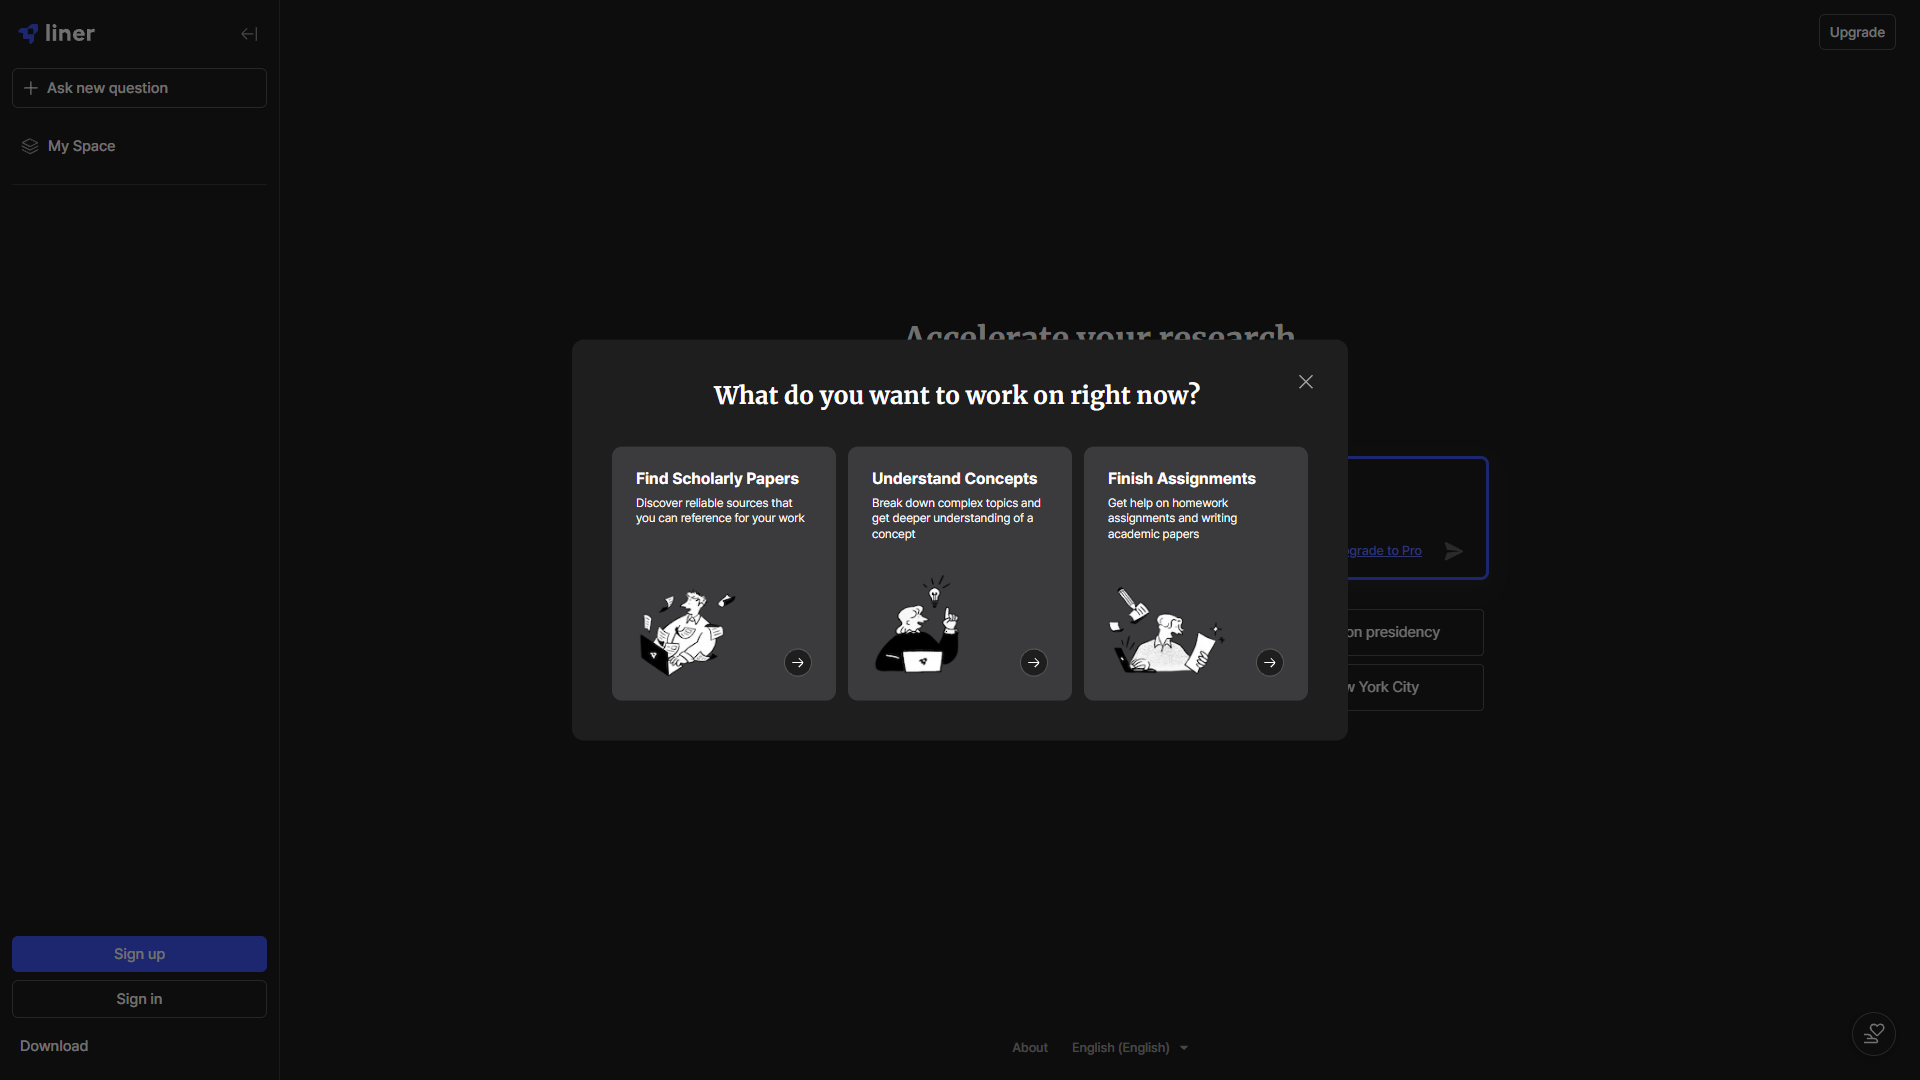The image size is (1920, 1080).
Task: Open the feedback icon bottom right
Action: click(x=1873, y=1033)
